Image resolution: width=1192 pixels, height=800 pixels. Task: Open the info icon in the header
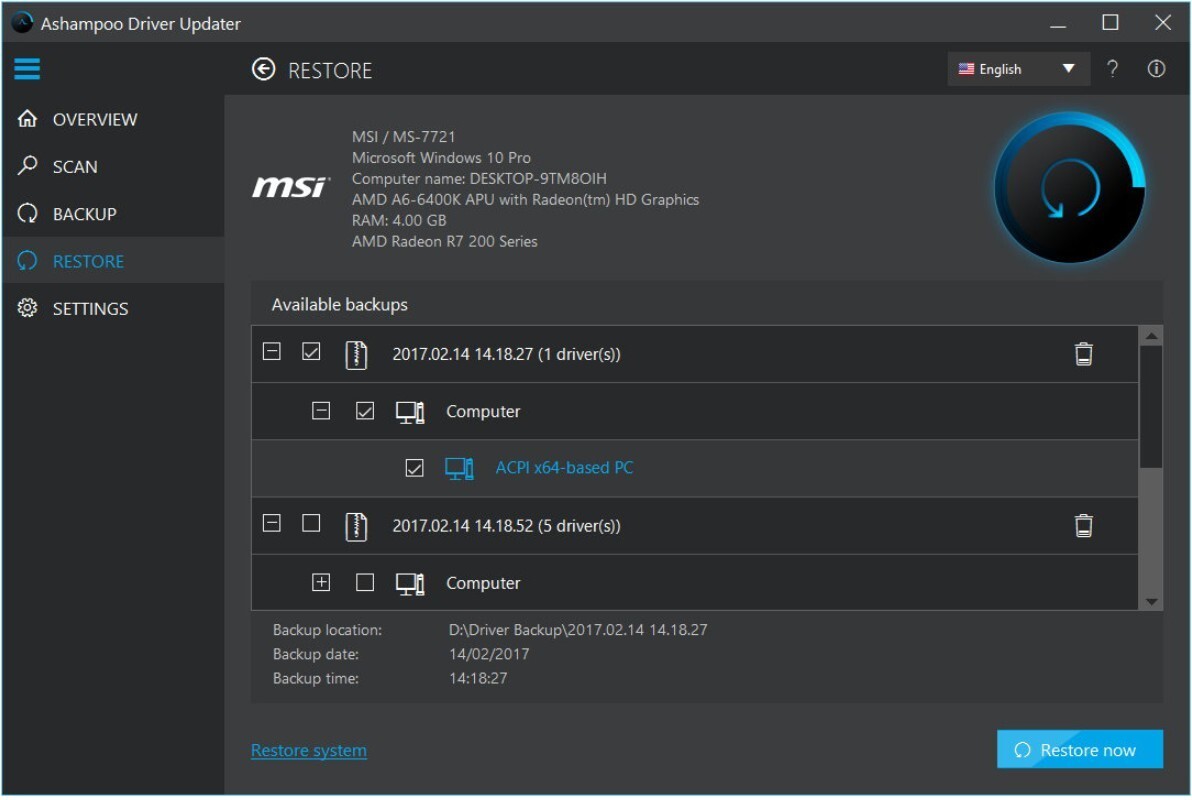1156,69
